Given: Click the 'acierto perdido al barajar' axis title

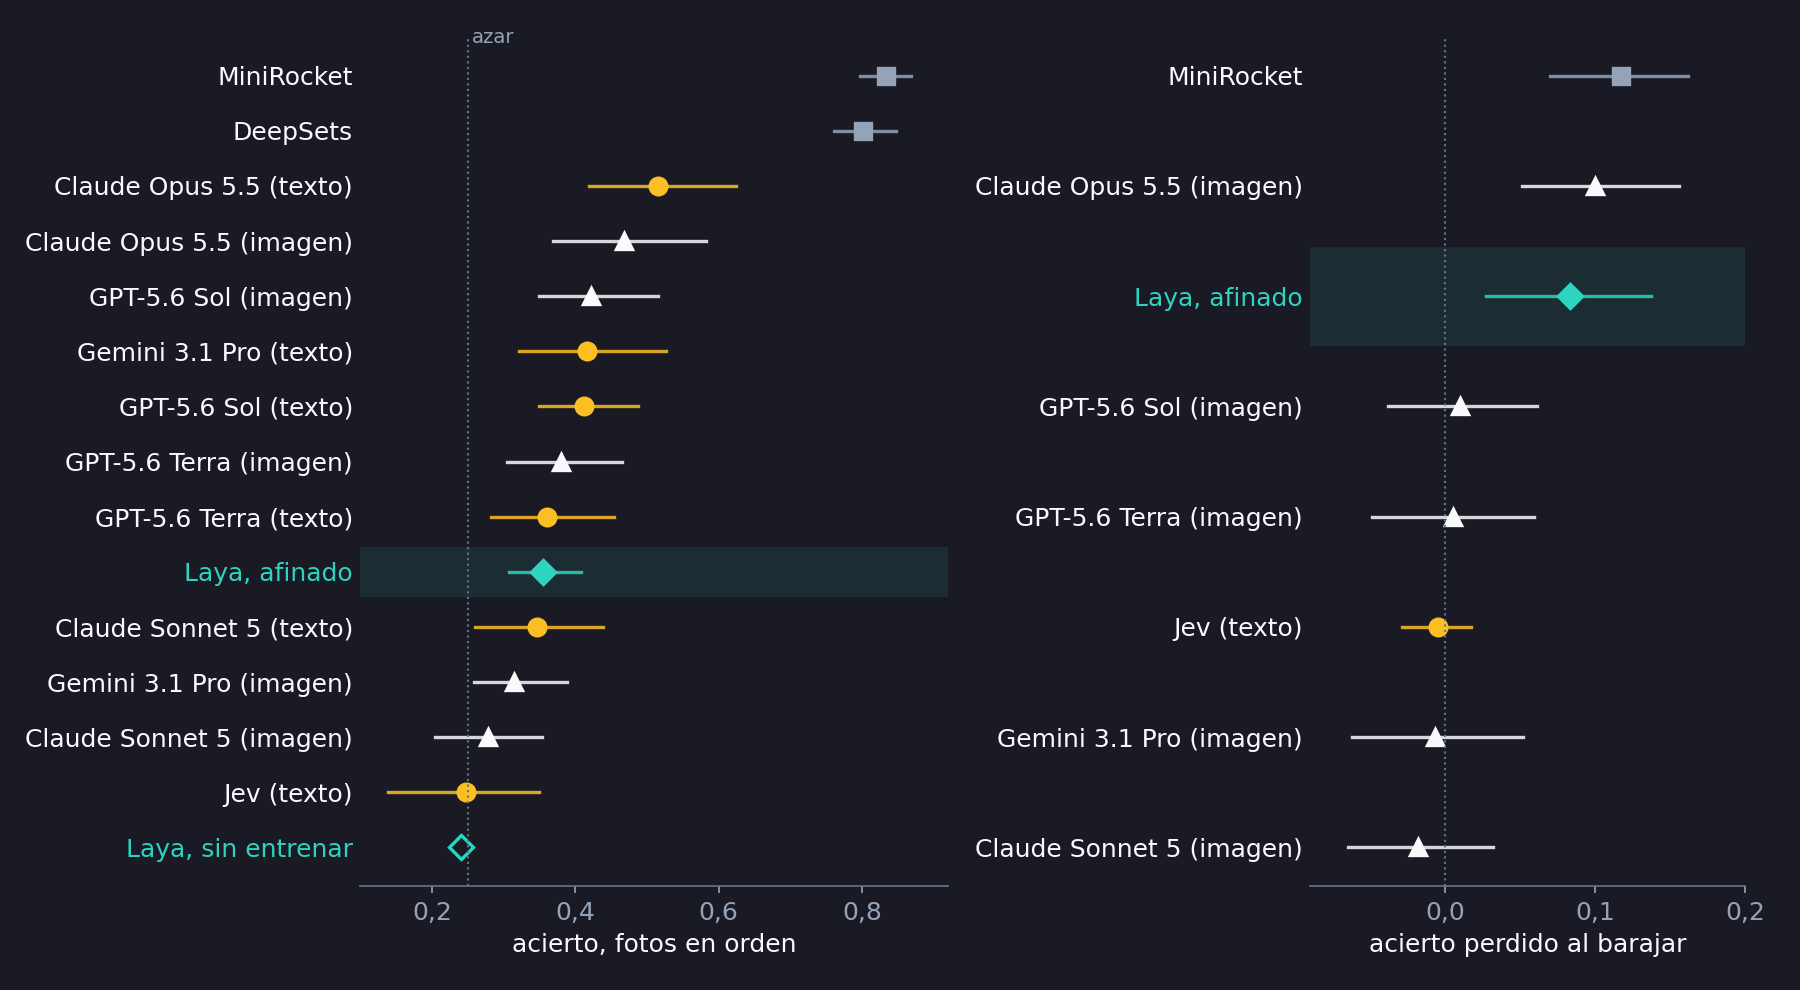Looking at the screenshot, I should pos(1527,944).
